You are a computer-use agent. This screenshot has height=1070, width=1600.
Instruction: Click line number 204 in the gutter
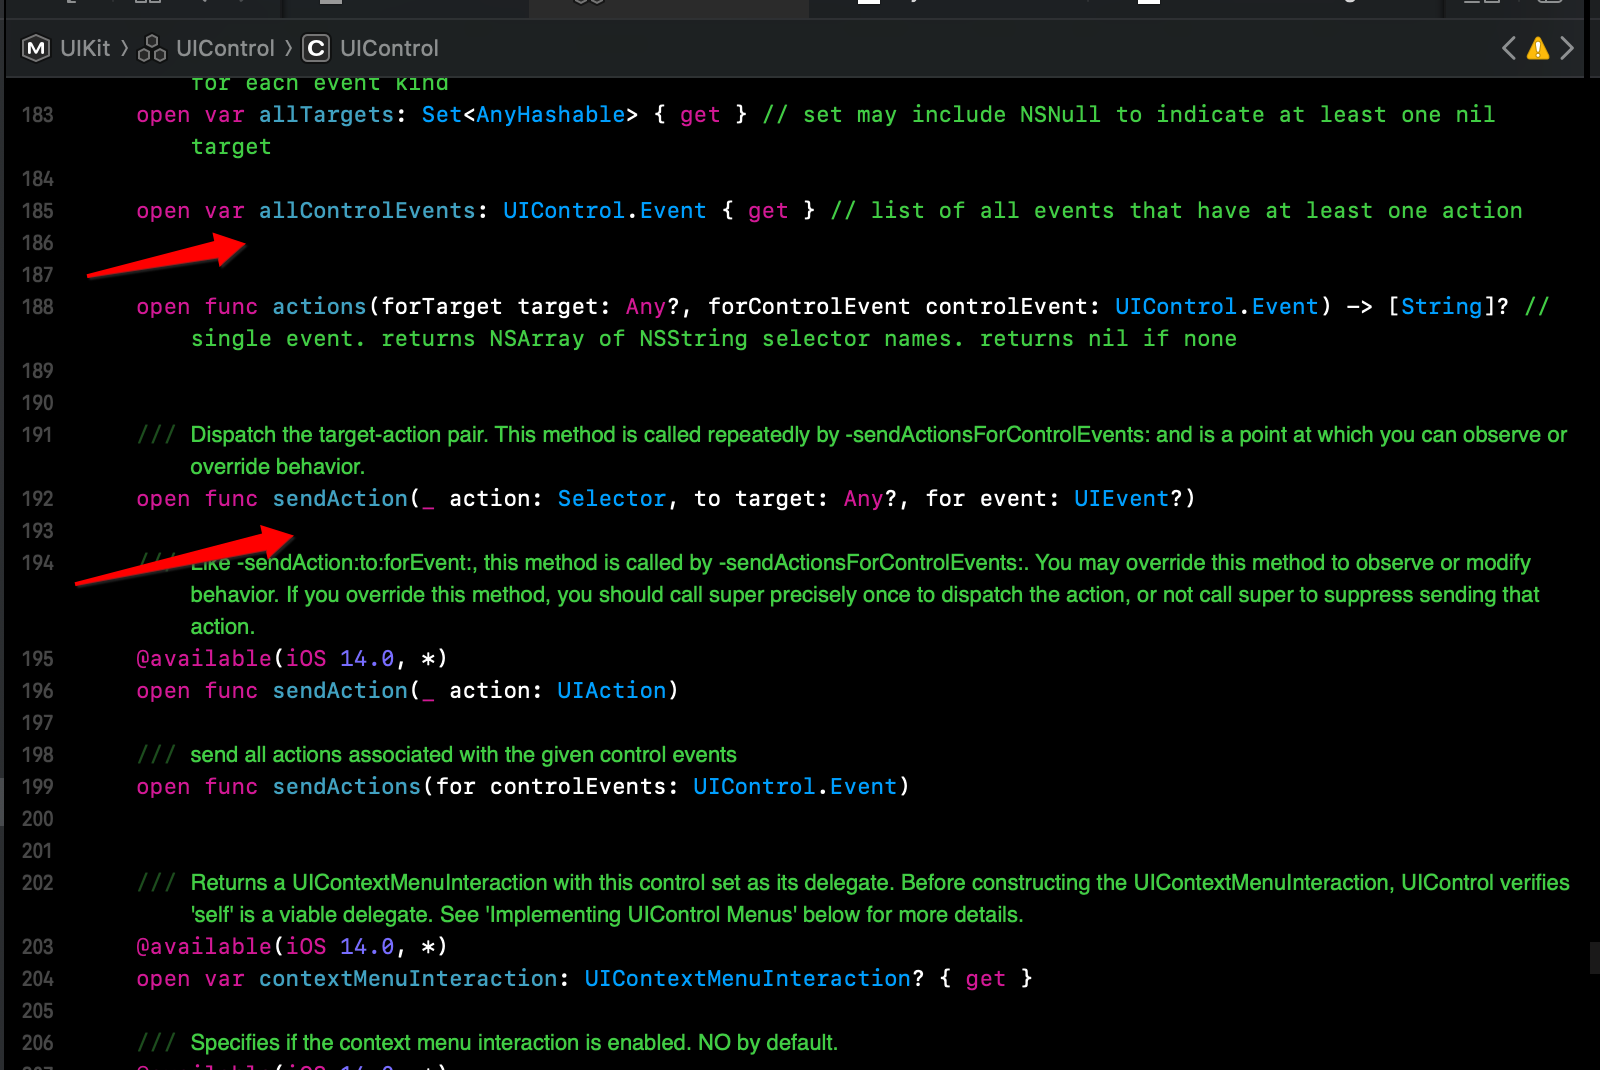tap(37, 979)
